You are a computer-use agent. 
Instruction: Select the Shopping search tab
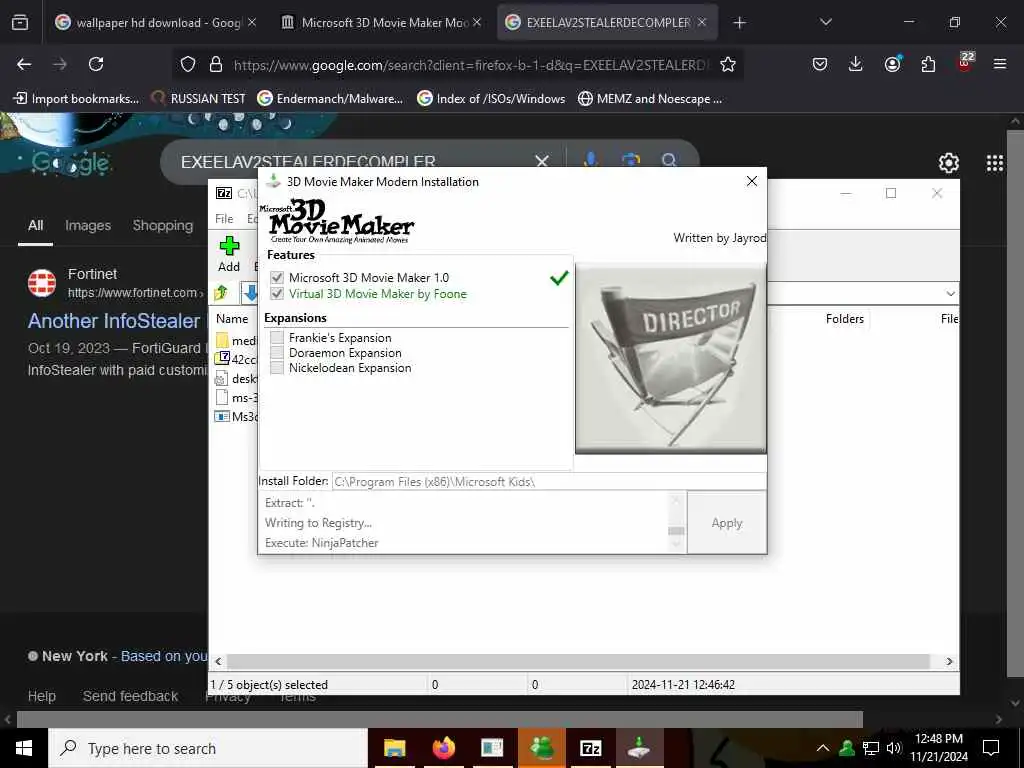click(163, 225)
